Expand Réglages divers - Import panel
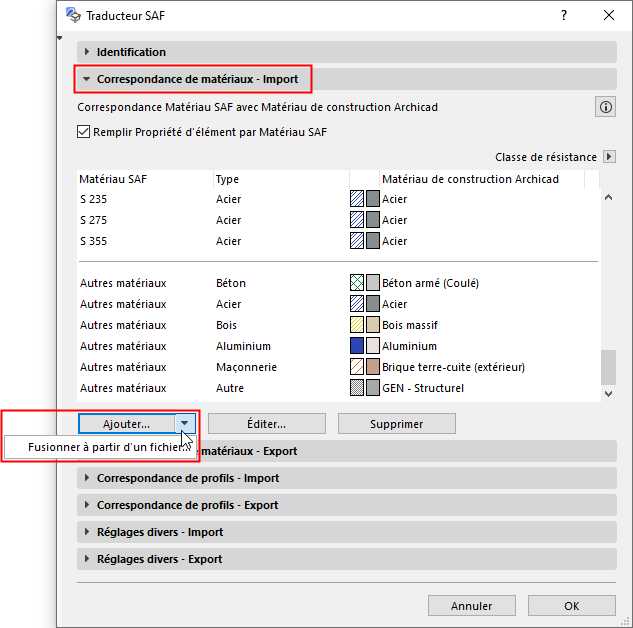The height and width of the screenshot is (628, 633). click(x=347, y=532)
